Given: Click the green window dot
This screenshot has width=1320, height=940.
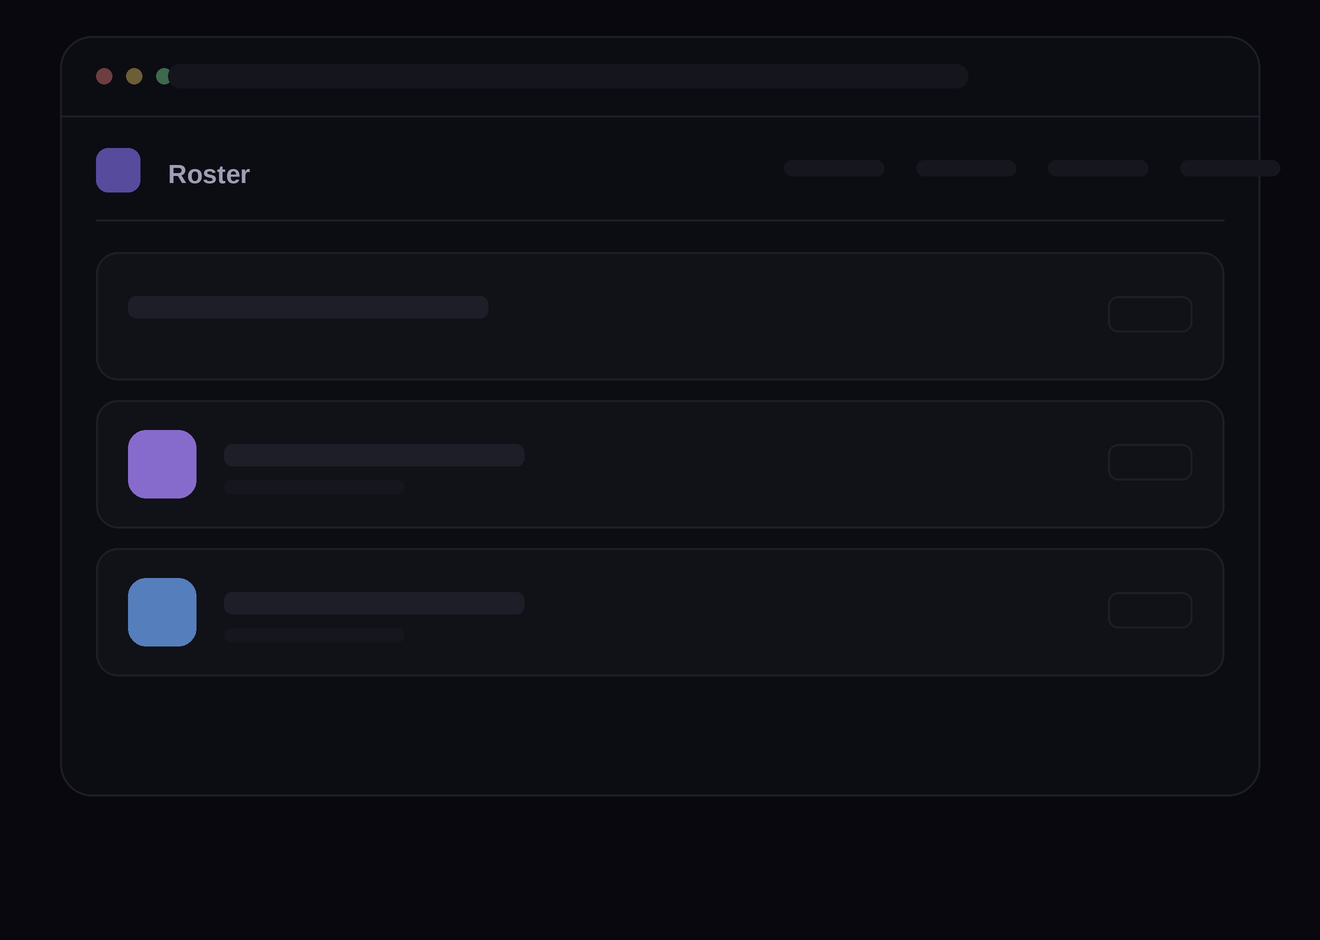Looking at the screenshot, I should pyautogui.click(x=163, y=76).
